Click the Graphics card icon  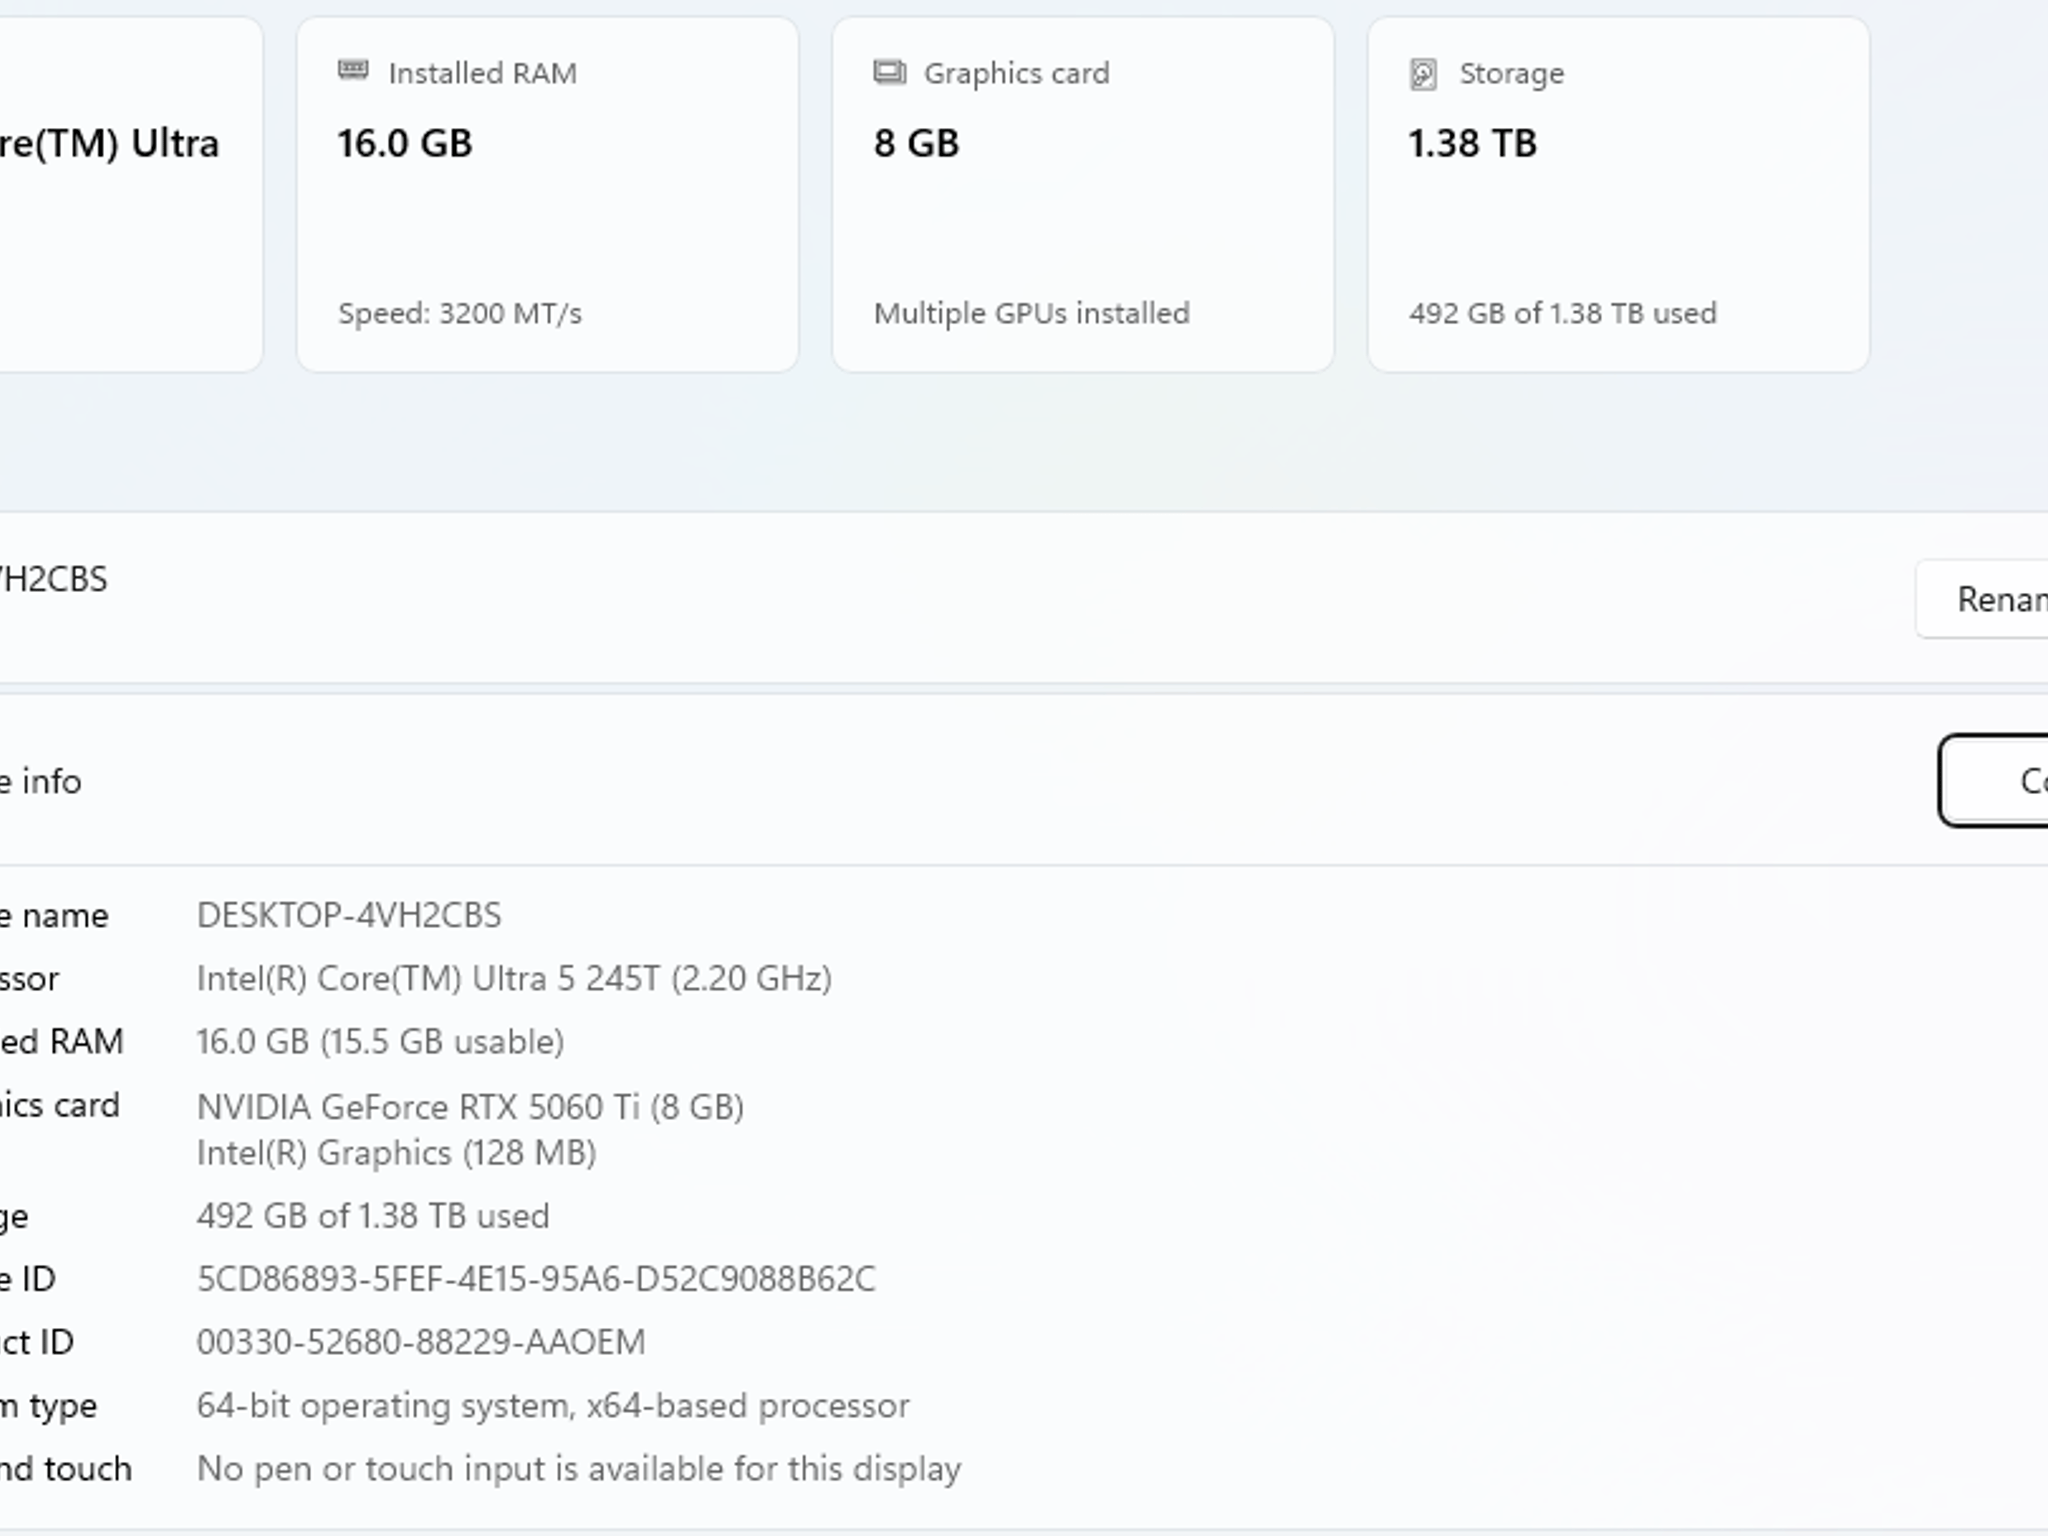pos(889,72)
